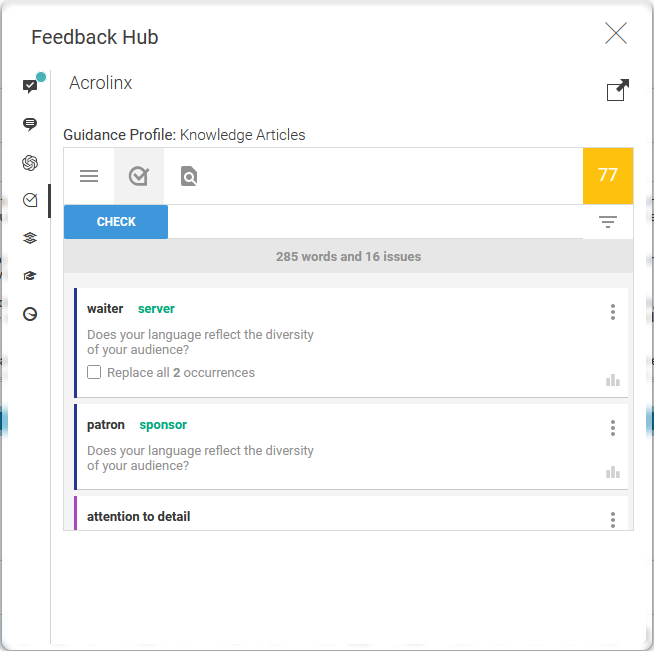Select the Acrolinx checkmark icon in sidebar

click(x=30, y=200)
